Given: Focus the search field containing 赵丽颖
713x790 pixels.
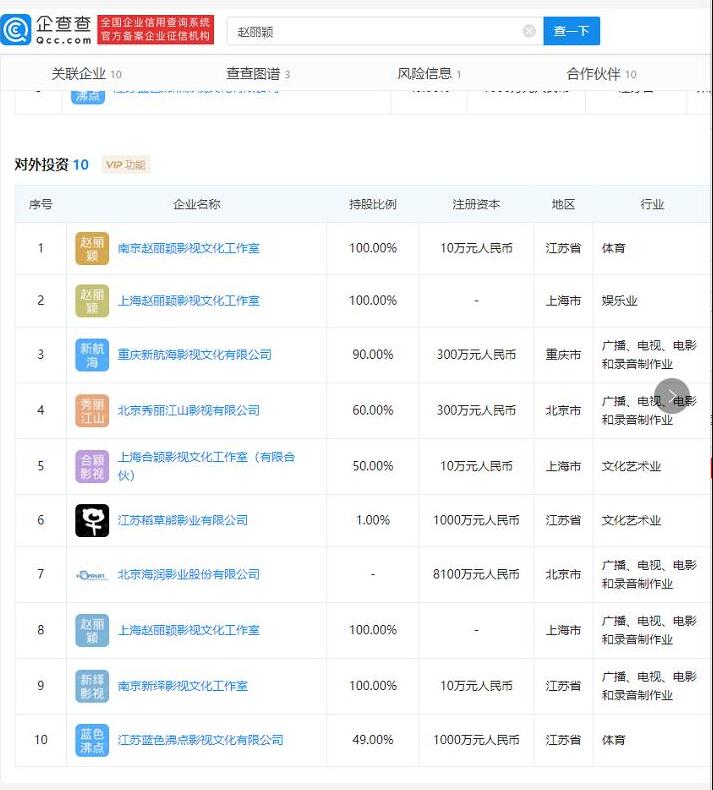Looking at the screenshot, I should [x=385, y=31].
